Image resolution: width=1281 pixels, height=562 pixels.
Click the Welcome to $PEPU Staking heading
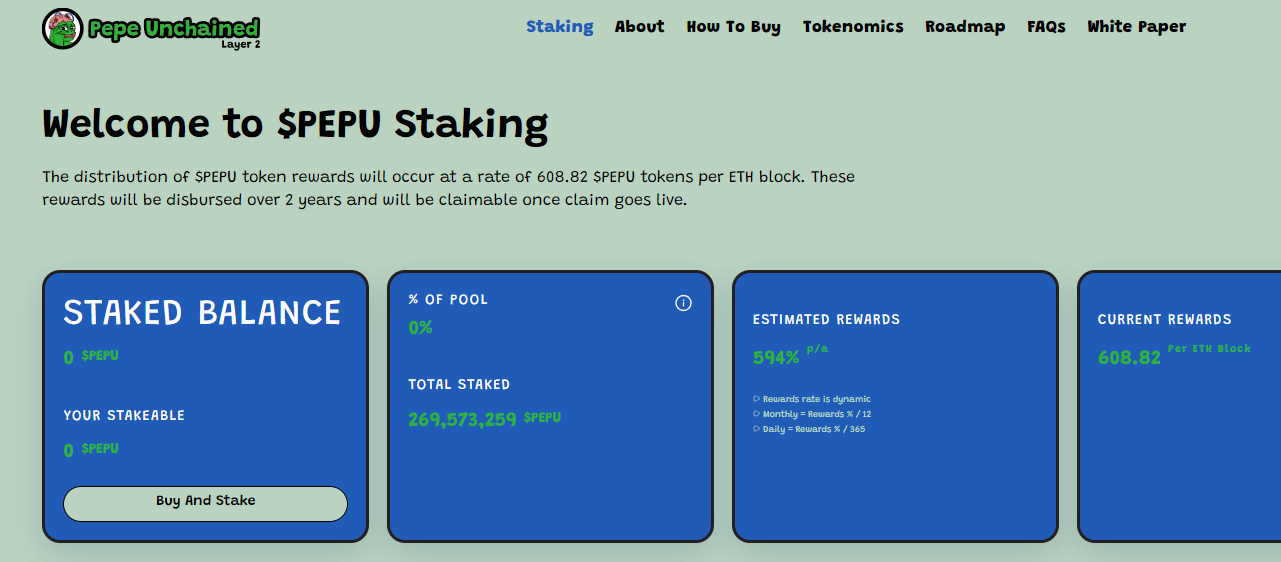[295, 124]
